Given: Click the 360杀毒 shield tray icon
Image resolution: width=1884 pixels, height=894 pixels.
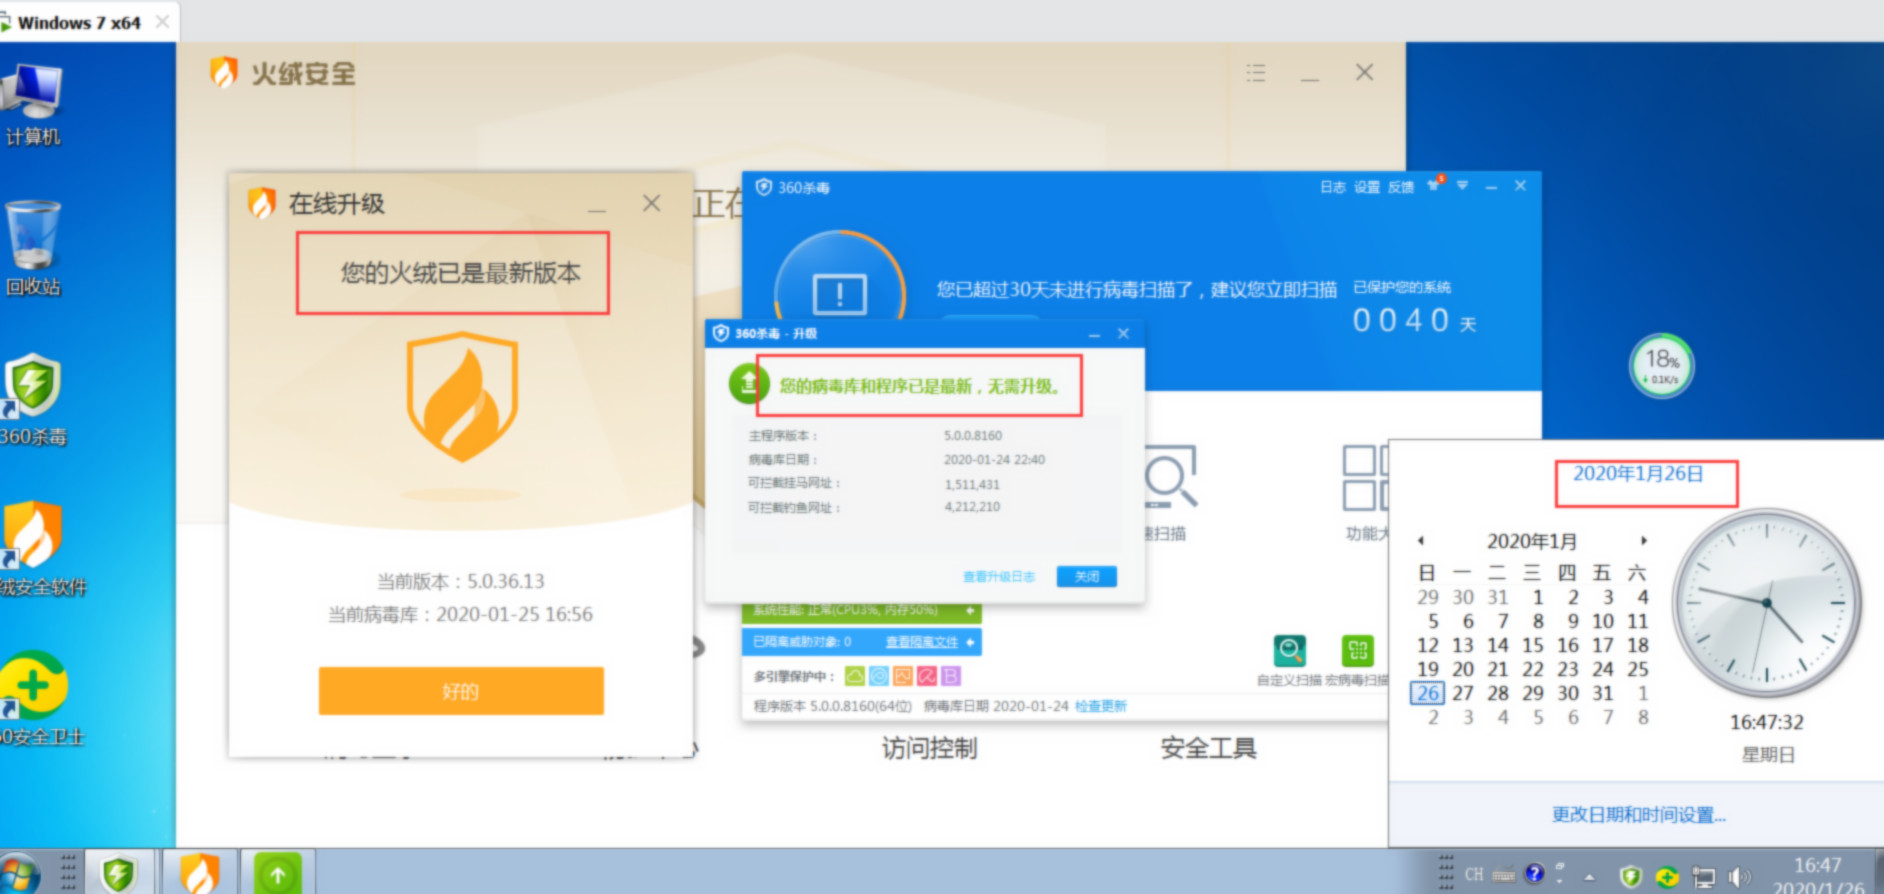Looking at the screenshot, I should point(1630,877).
